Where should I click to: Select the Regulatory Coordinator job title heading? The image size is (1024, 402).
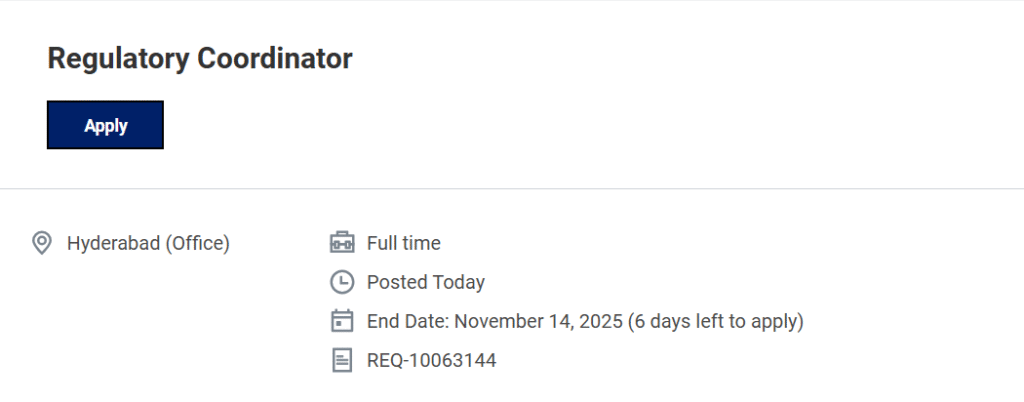pos(200,59)
